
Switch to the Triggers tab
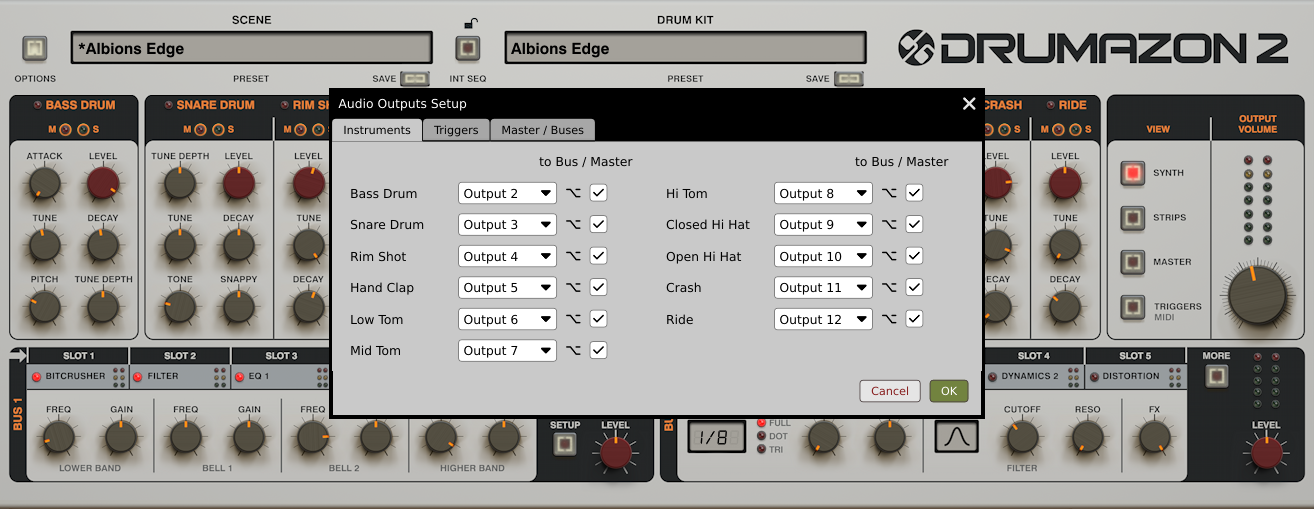coord(456,130)
